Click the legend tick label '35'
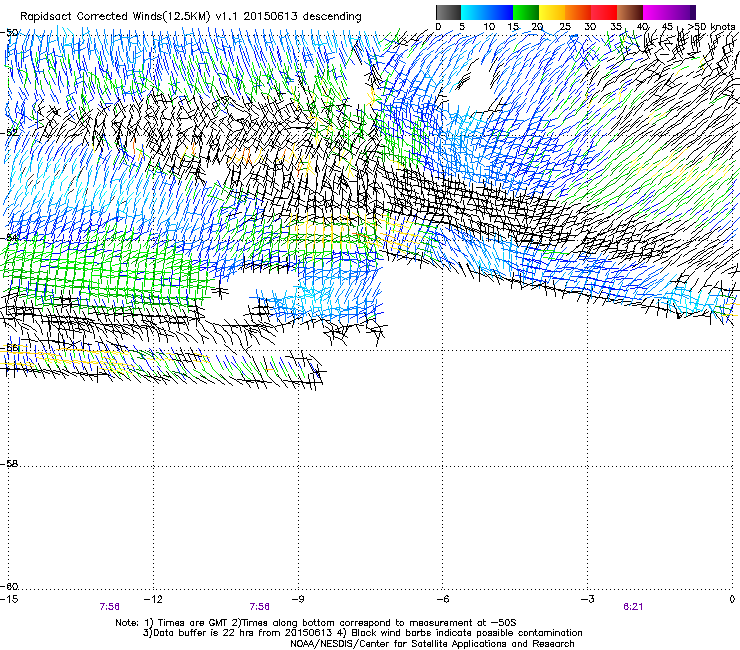Viewport: 740px width, 650px height. click(616, 27)
